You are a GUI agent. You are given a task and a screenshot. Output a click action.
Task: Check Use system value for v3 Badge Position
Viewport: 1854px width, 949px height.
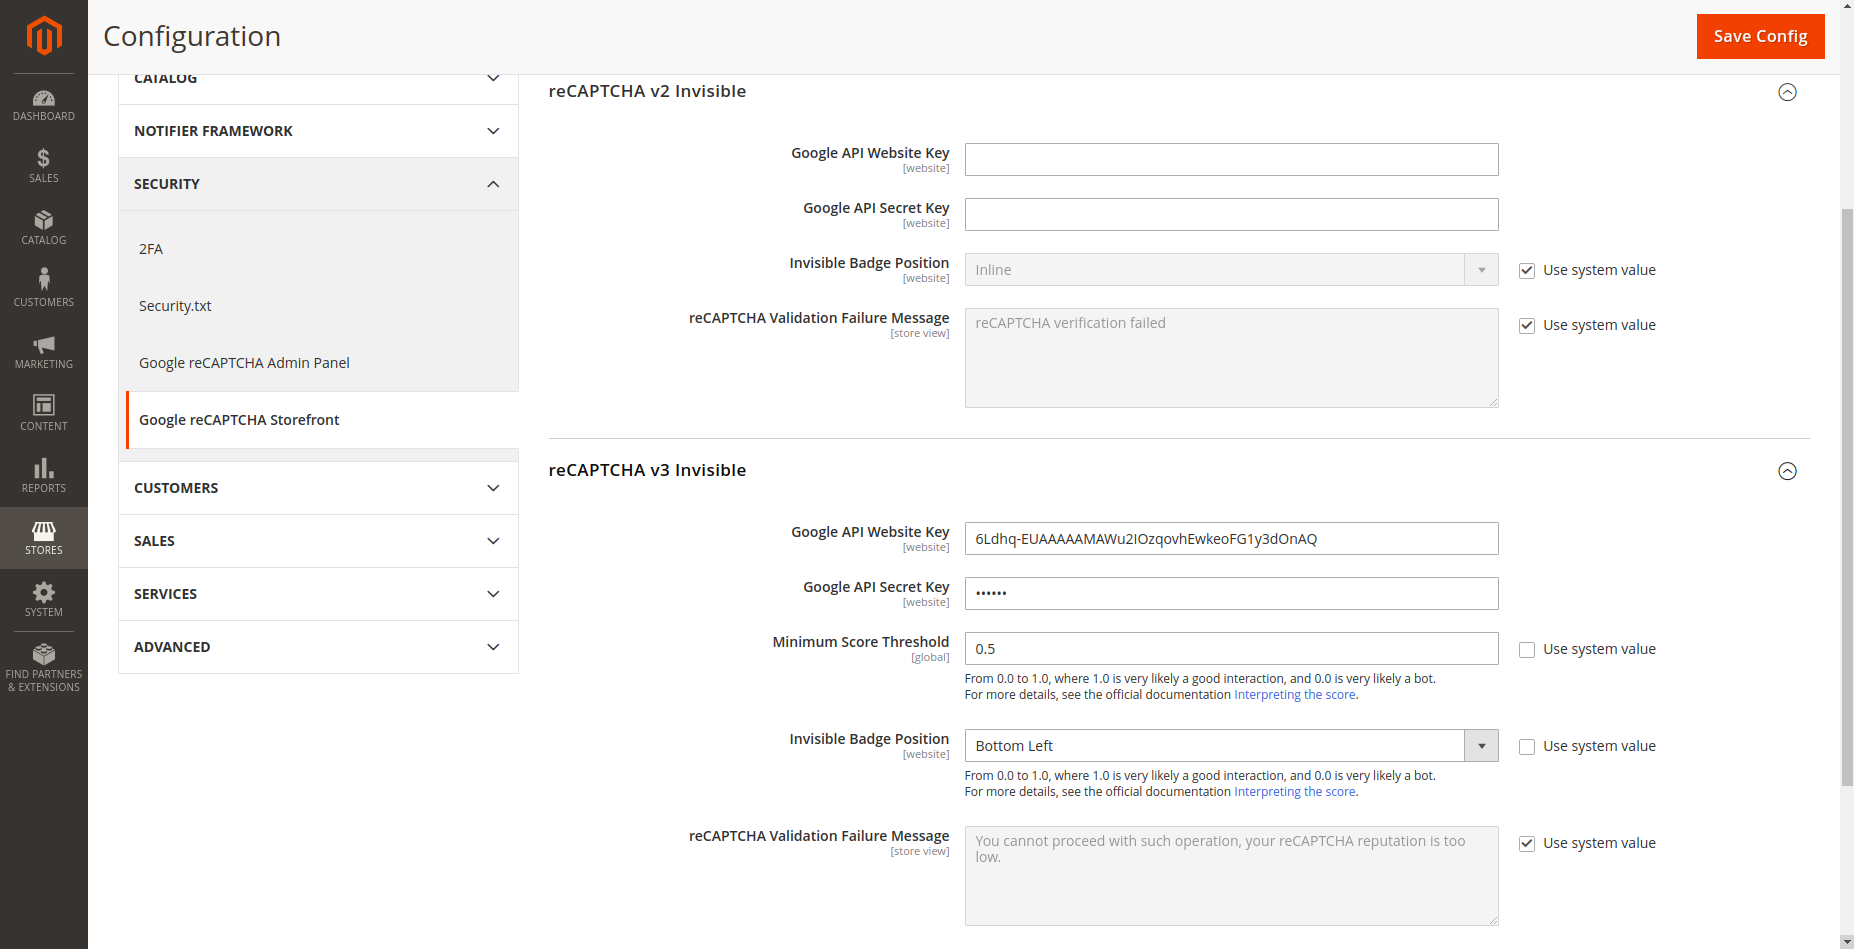pyautogui.click(x=1527, y=746)
